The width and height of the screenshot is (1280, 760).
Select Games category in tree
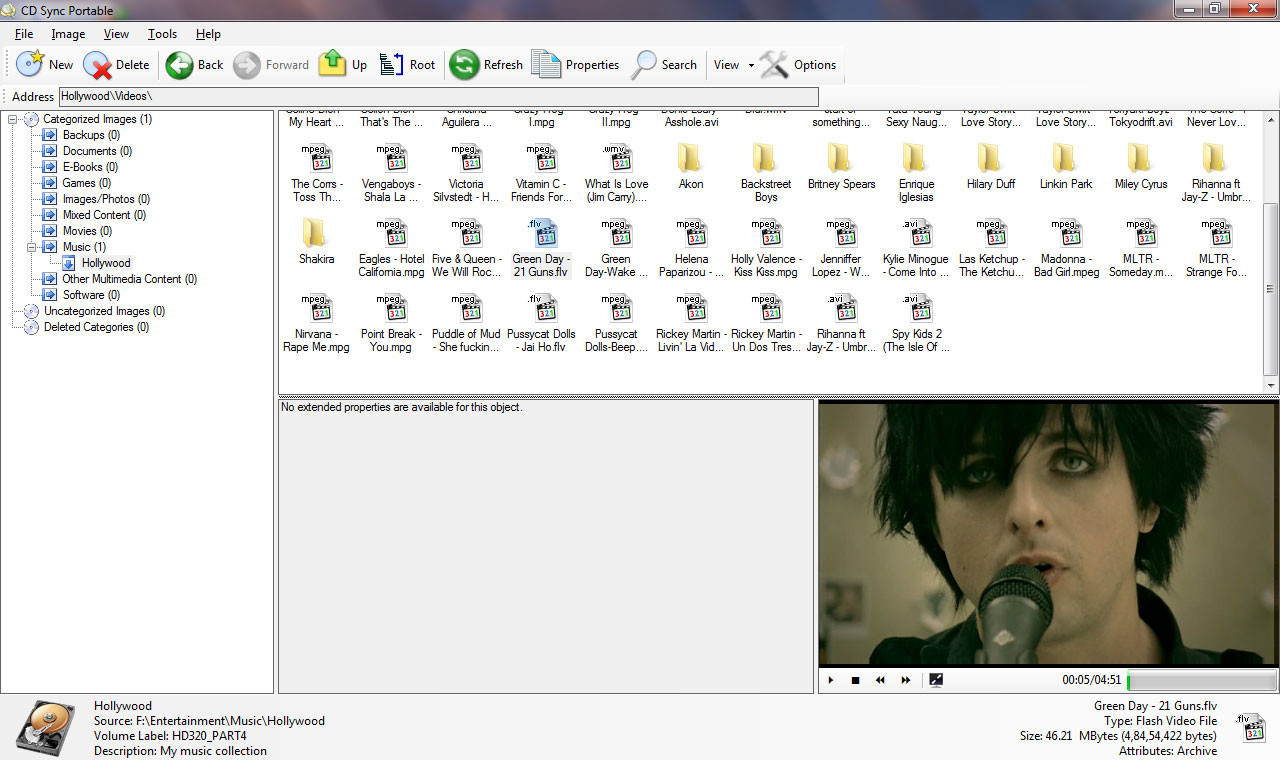[86, 183]
